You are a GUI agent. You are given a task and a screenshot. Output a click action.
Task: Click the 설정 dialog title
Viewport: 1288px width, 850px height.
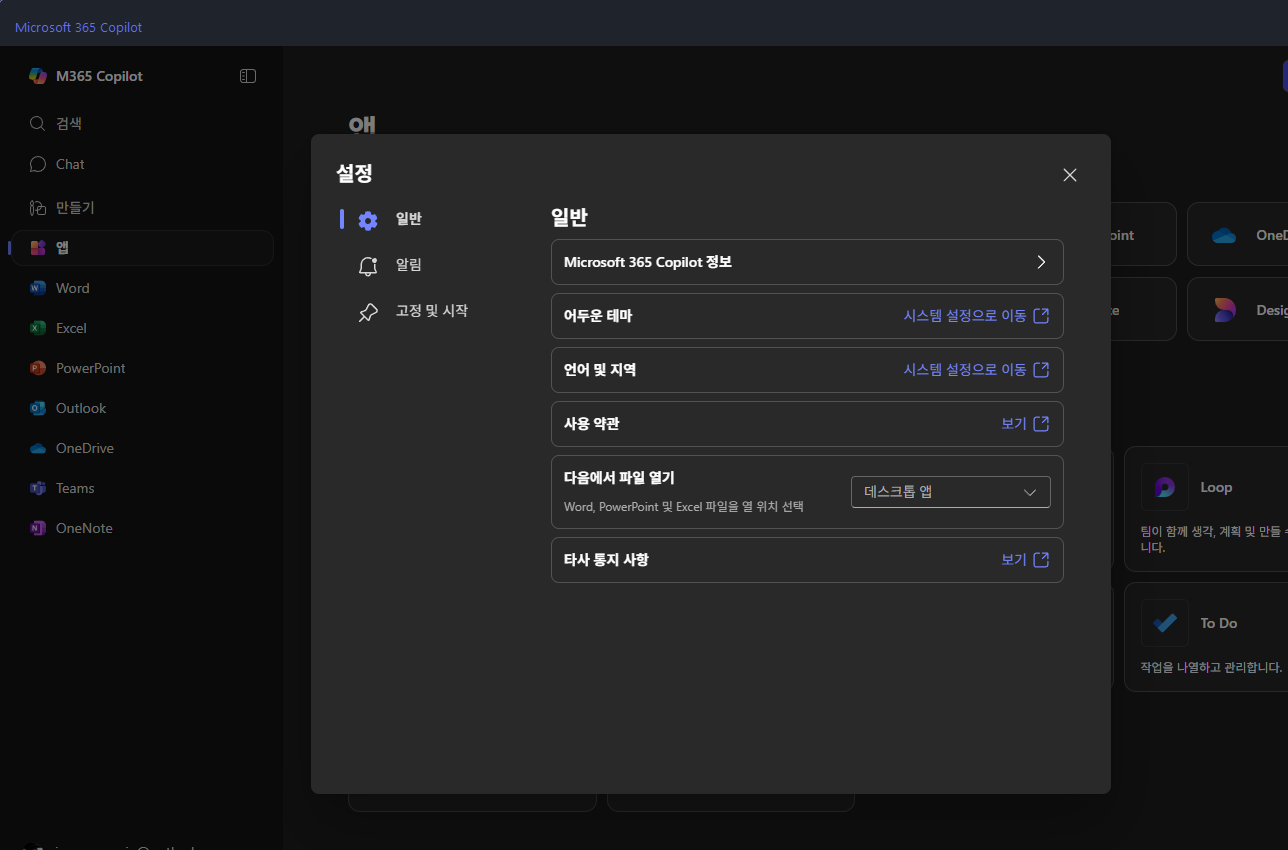pos(354,173)
